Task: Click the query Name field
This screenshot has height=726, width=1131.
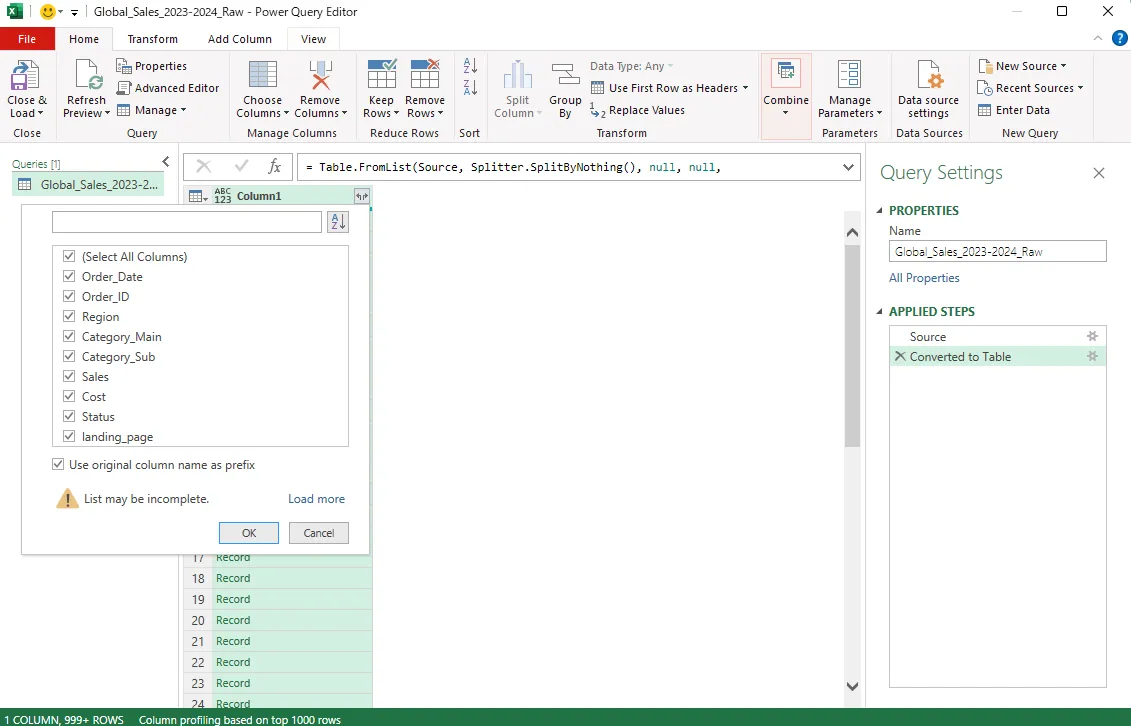Action: (x=998, y=251)
